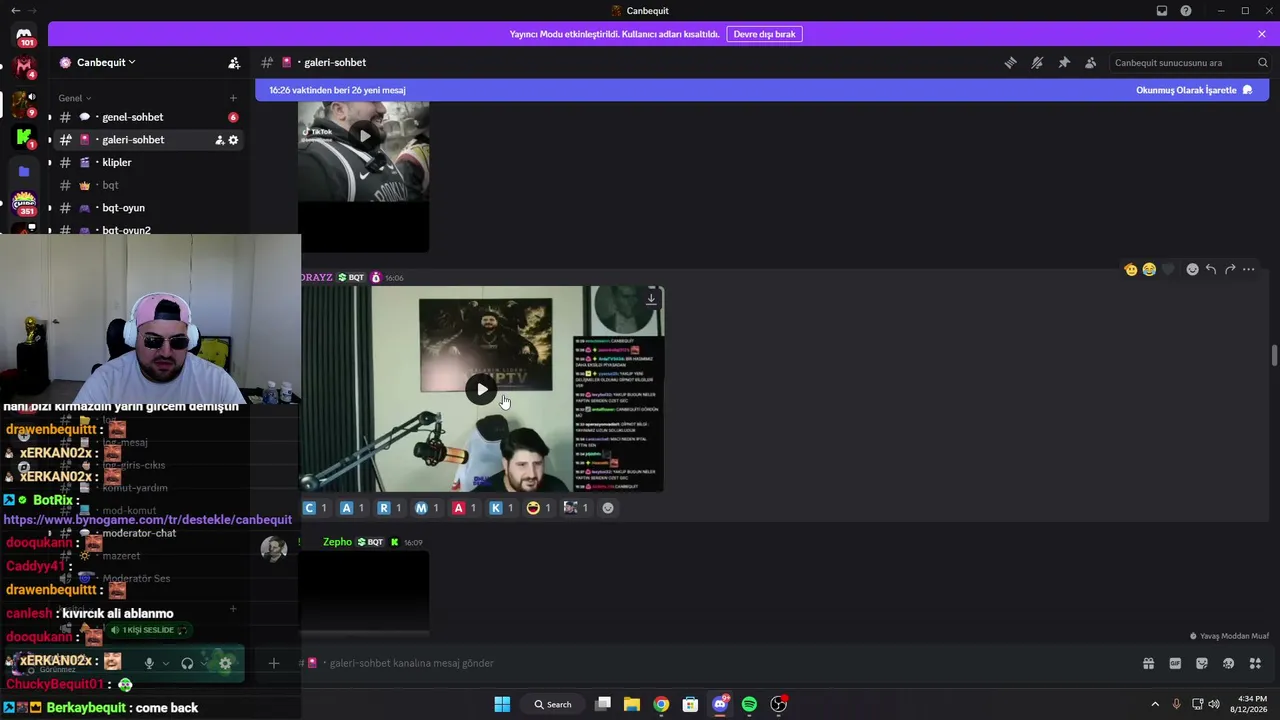Open the red M server icon
Screen dimensions: 1280x720
tap(24, 69)
